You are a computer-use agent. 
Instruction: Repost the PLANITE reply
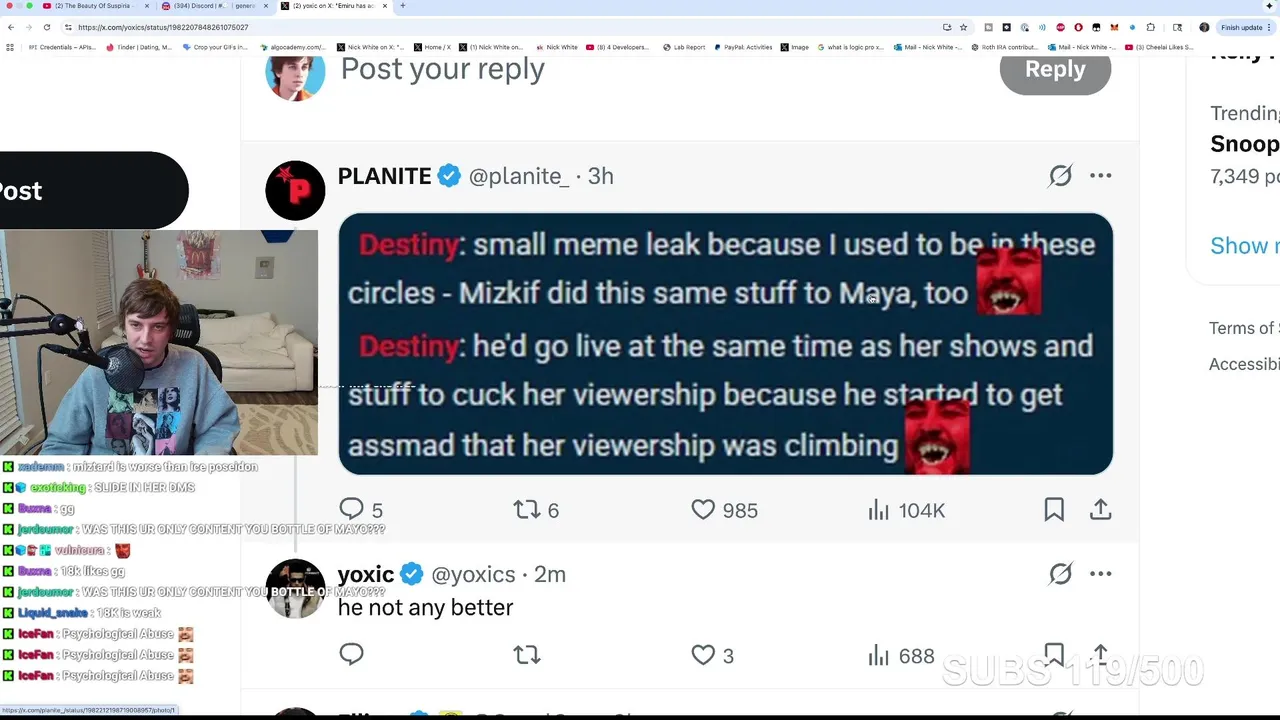point(527,510)
